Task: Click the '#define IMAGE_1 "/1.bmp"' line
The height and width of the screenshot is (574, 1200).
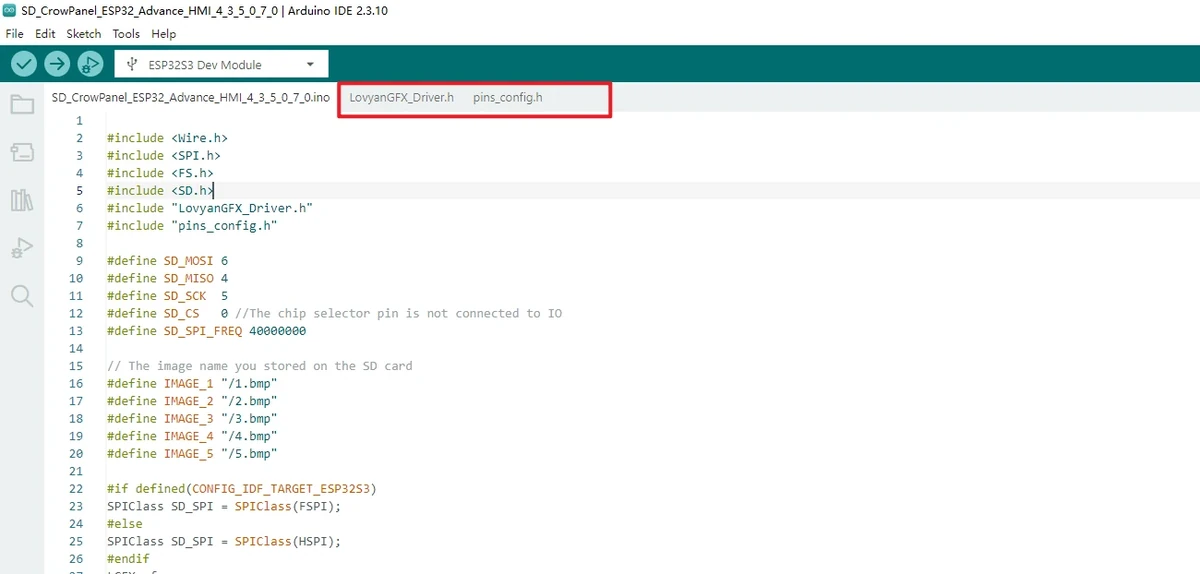Action: (192, 383)
